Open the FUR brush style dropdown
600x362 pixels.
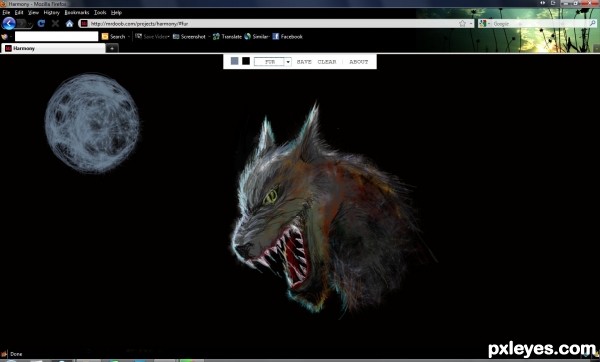pyautogui.click(x=272, y=62)
